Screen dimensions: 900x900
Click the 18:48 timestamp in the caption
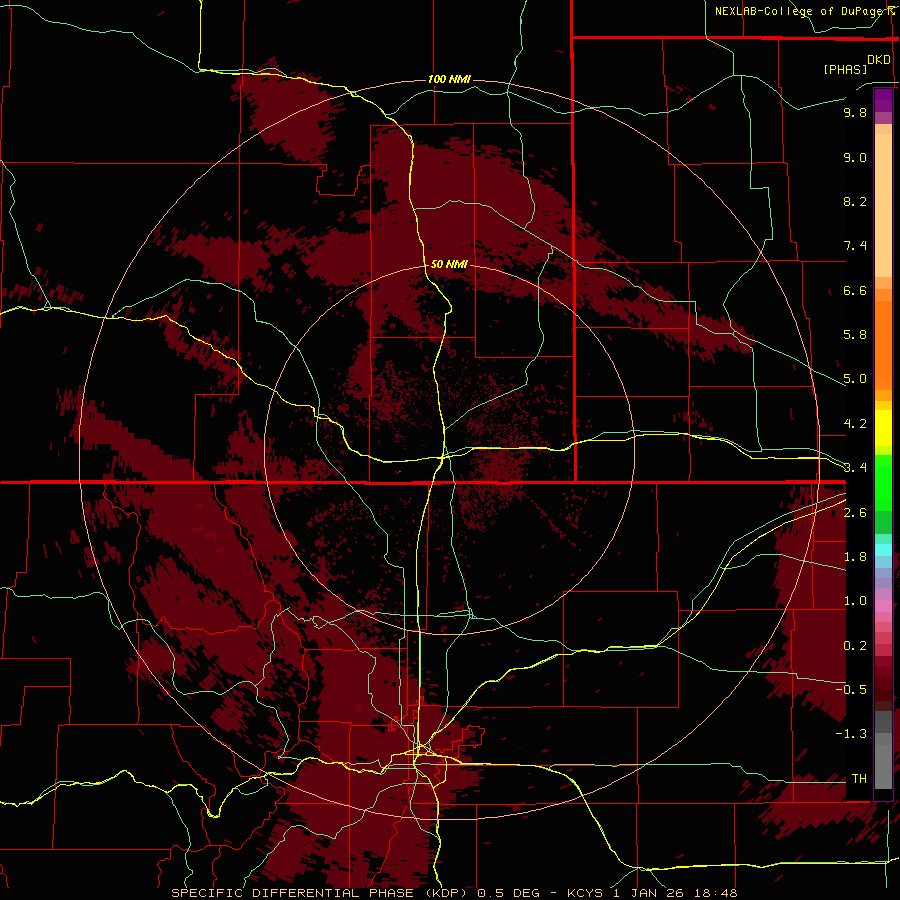[717, 893]
